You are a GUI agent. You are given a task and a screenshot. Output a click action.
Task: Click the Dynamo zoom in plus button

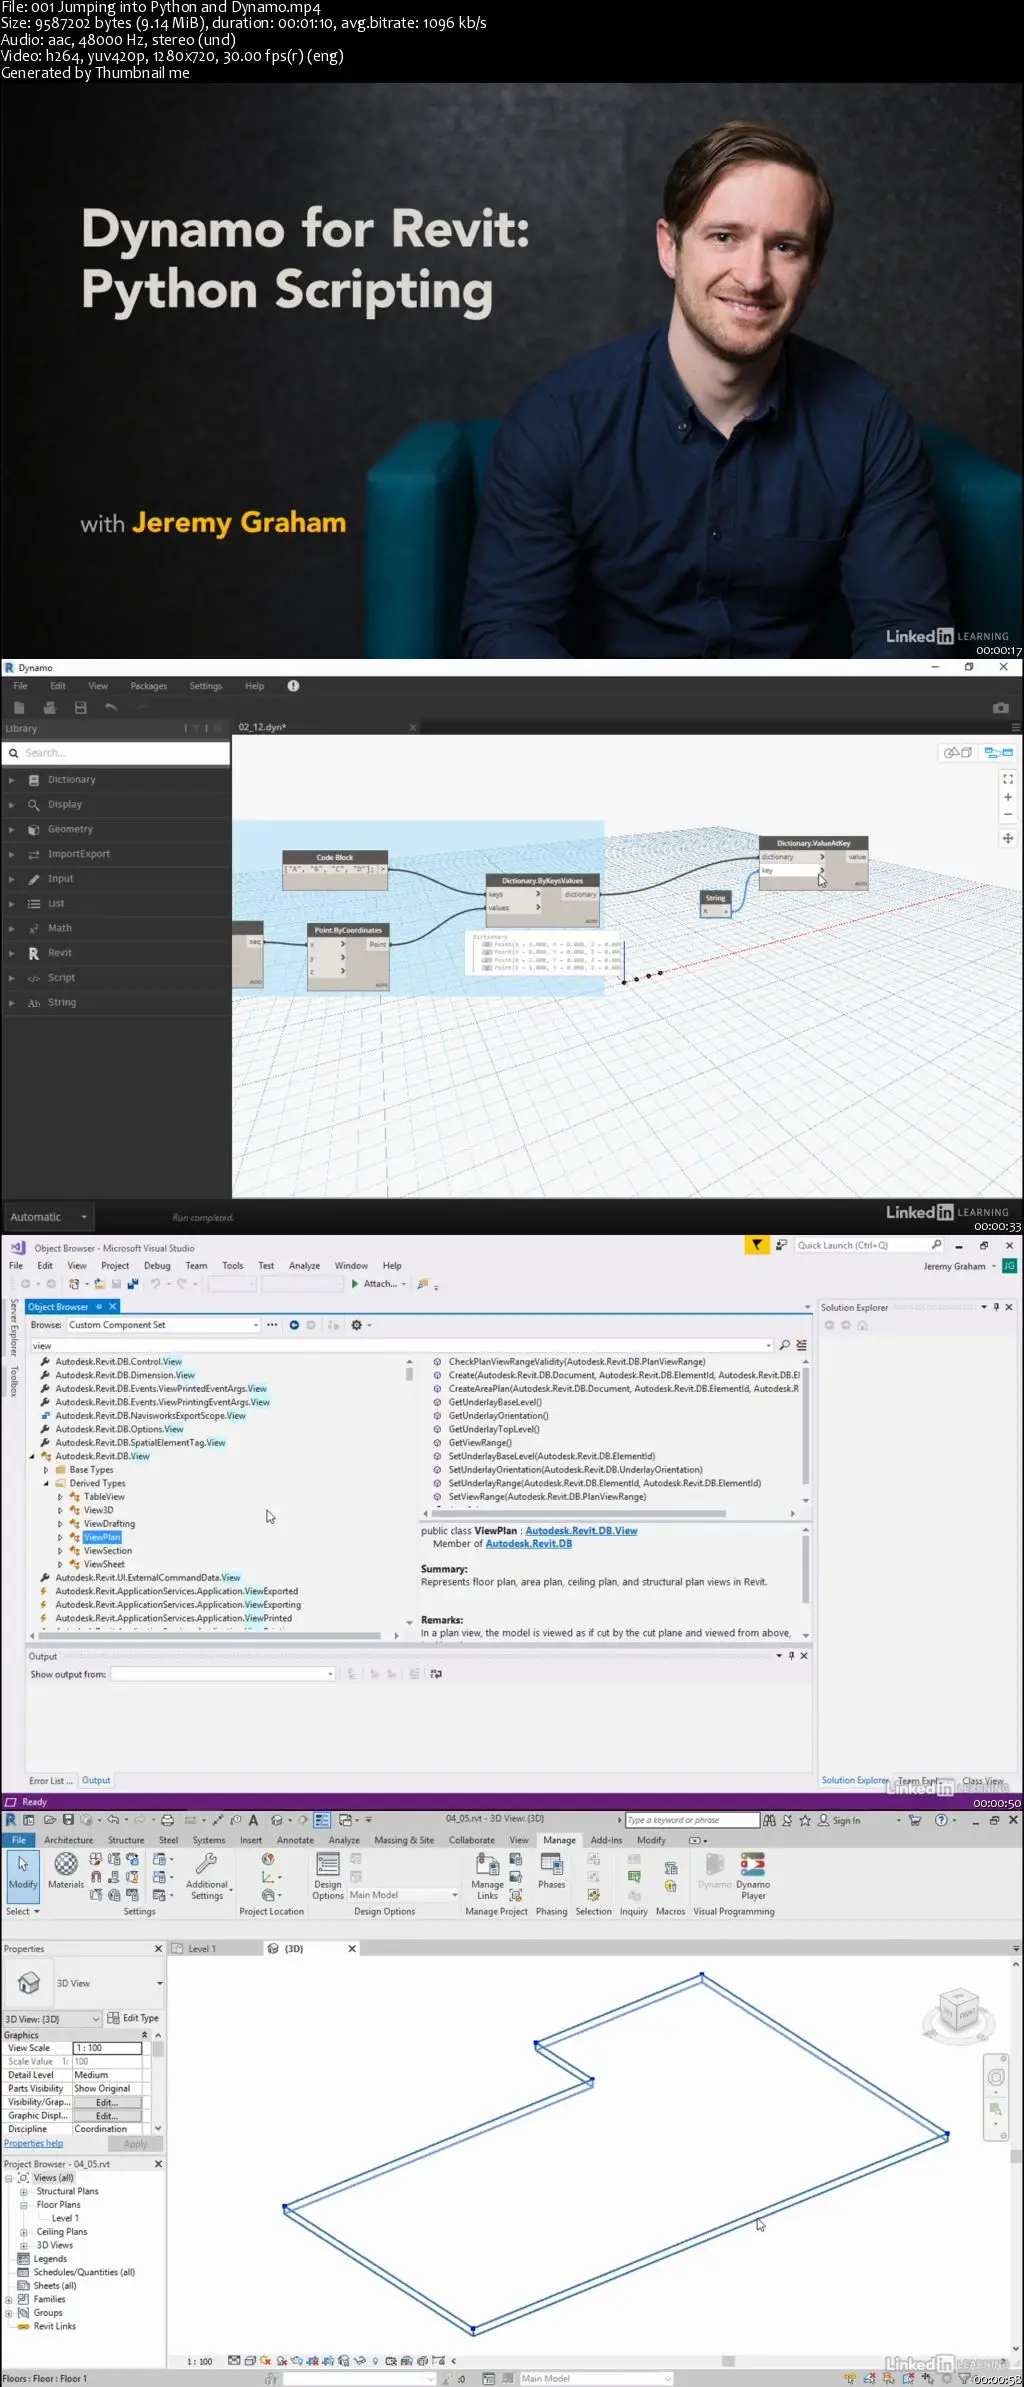point(1007,797)
